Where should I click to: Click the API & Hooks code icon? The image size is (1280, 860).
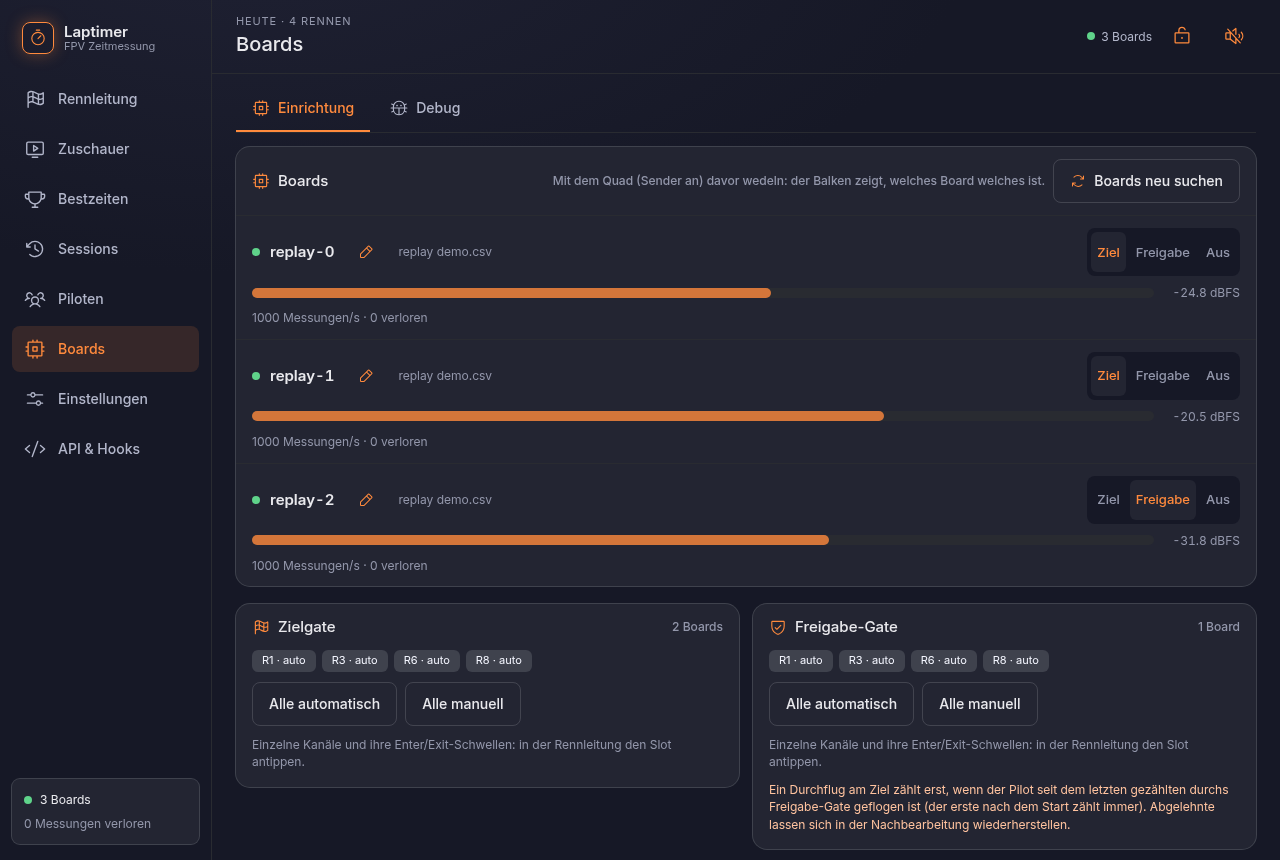pos(35,449)
